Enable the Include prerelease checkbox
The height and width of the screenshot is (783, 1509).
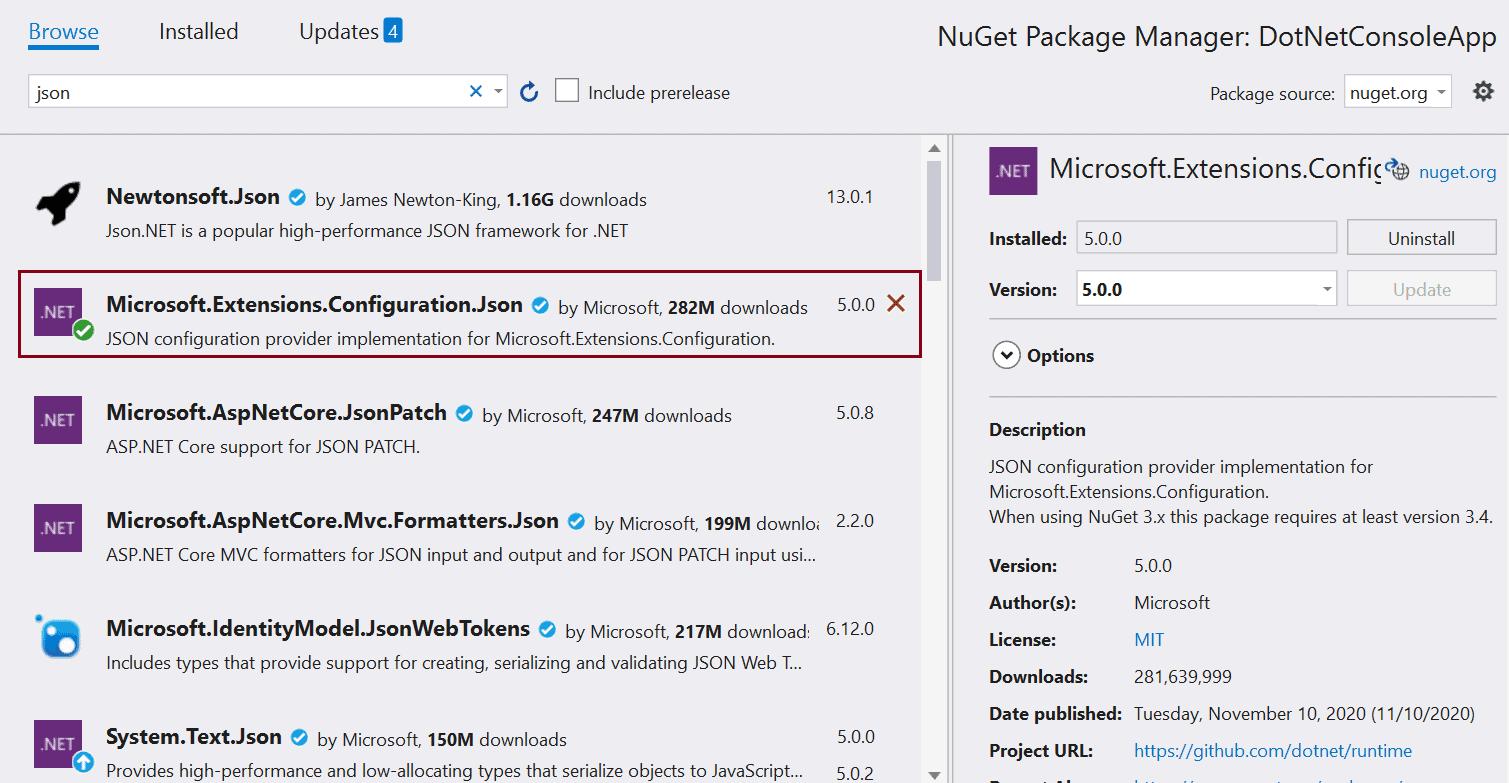[x=567, y=92]
